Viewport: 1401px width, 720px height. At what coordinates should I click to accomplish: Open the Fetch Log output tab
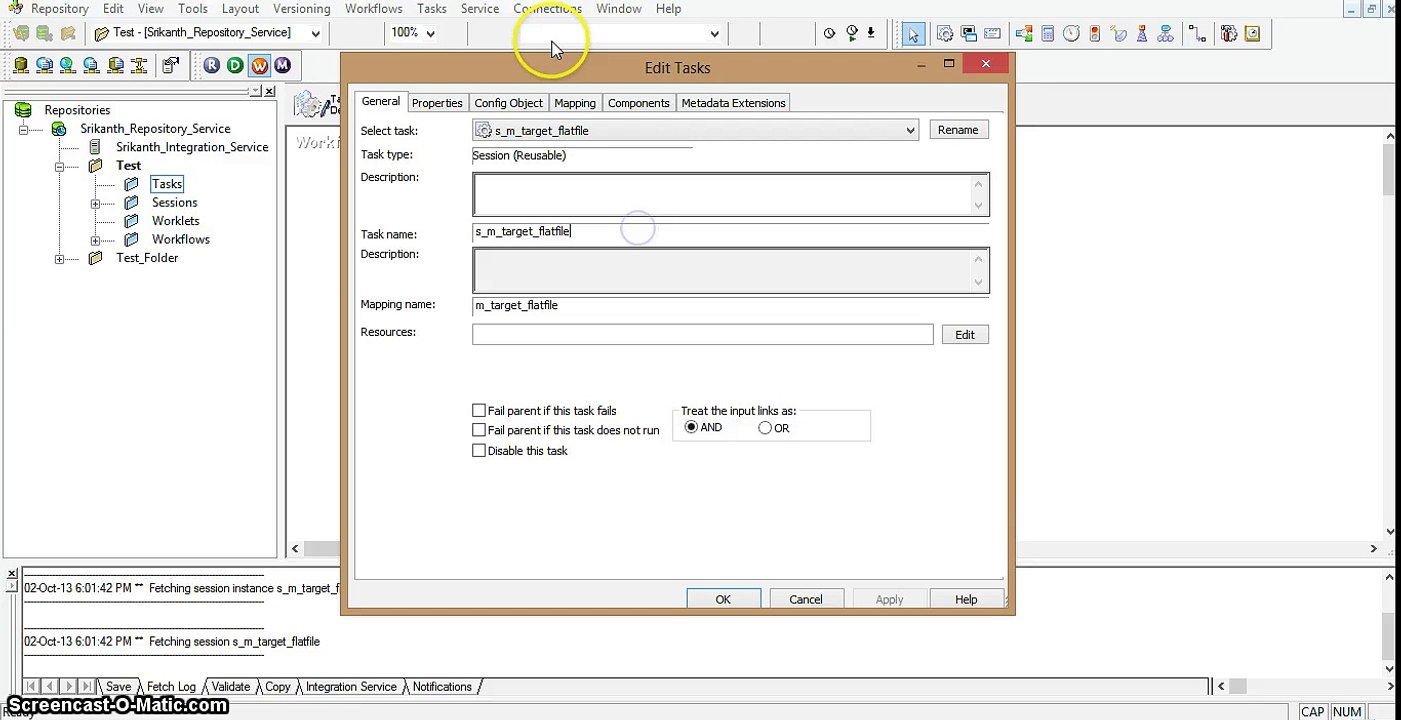pos(171,687)
